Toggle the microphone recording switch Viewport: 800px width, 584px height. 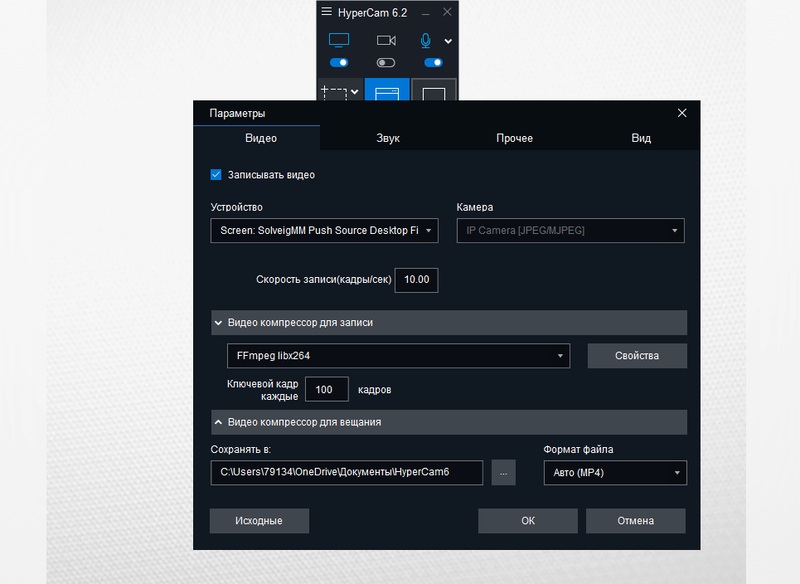[433, 63]
